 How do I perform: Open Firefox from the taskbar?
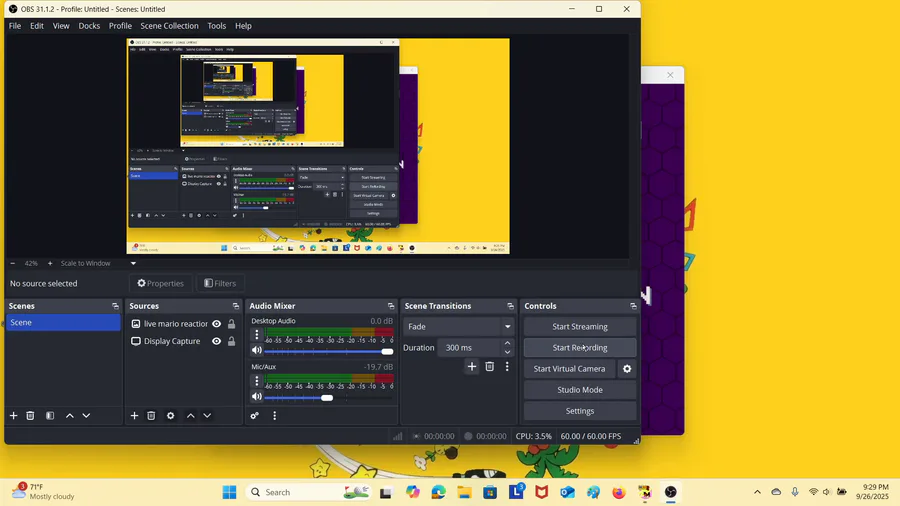[619, 492]
